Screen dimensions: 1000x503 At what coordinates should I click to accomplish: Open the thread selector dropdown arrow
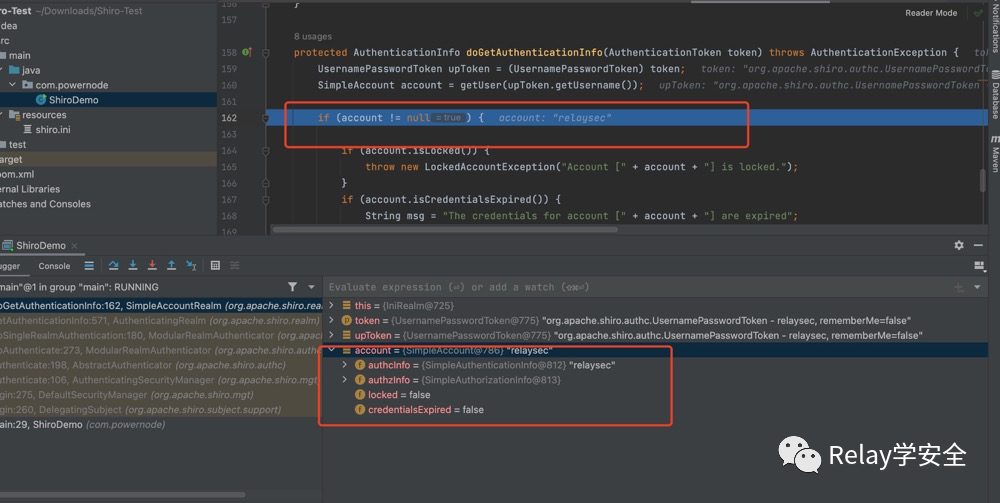(311, 288)
